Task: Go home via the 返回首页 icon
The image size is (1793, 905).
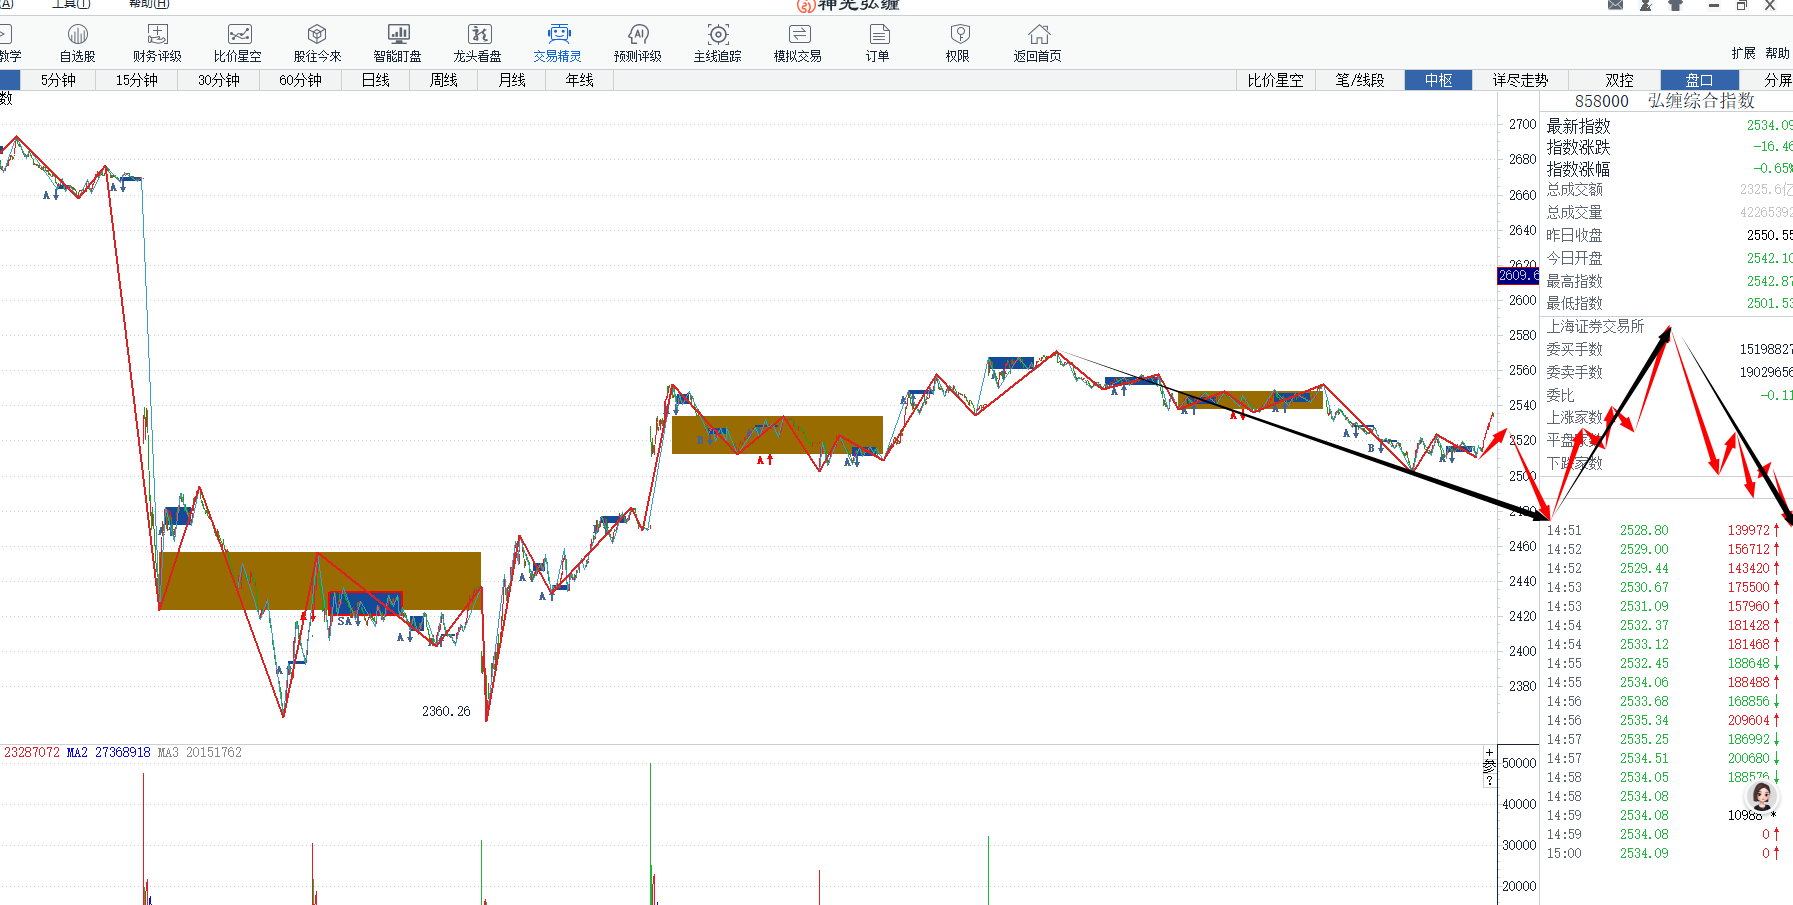Action: point(1038,43)
